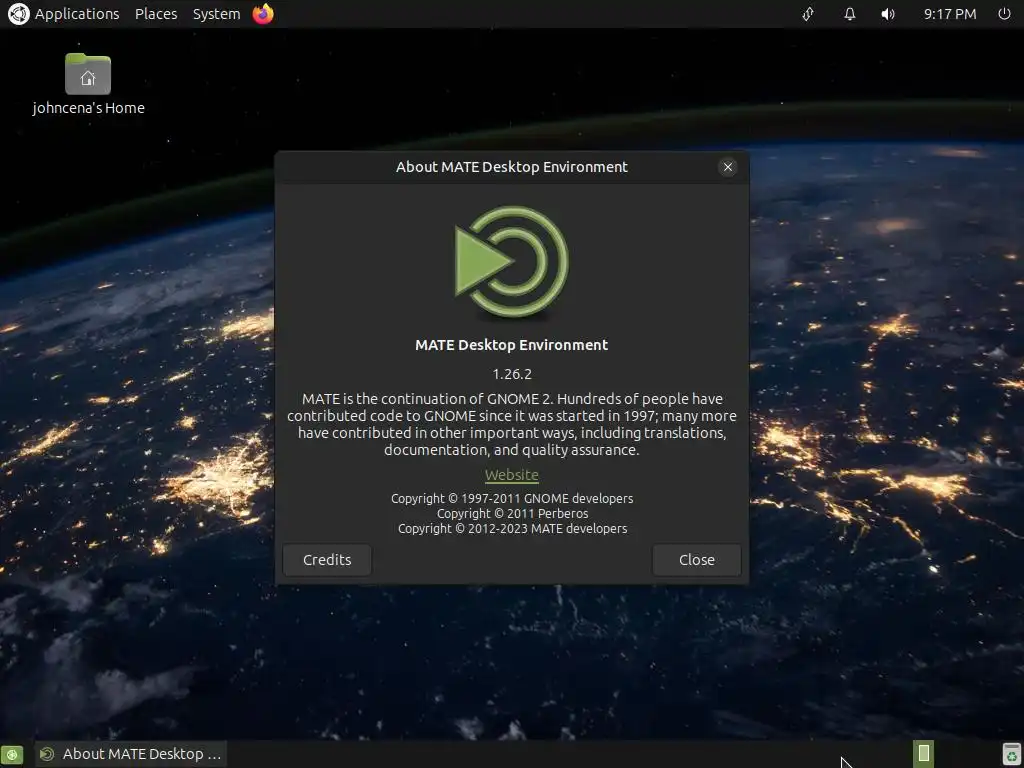Click 'Copyright © 2012-2023 MATE developers' text
Screen dimensions: 1024x768
click(x=513, y=528)
